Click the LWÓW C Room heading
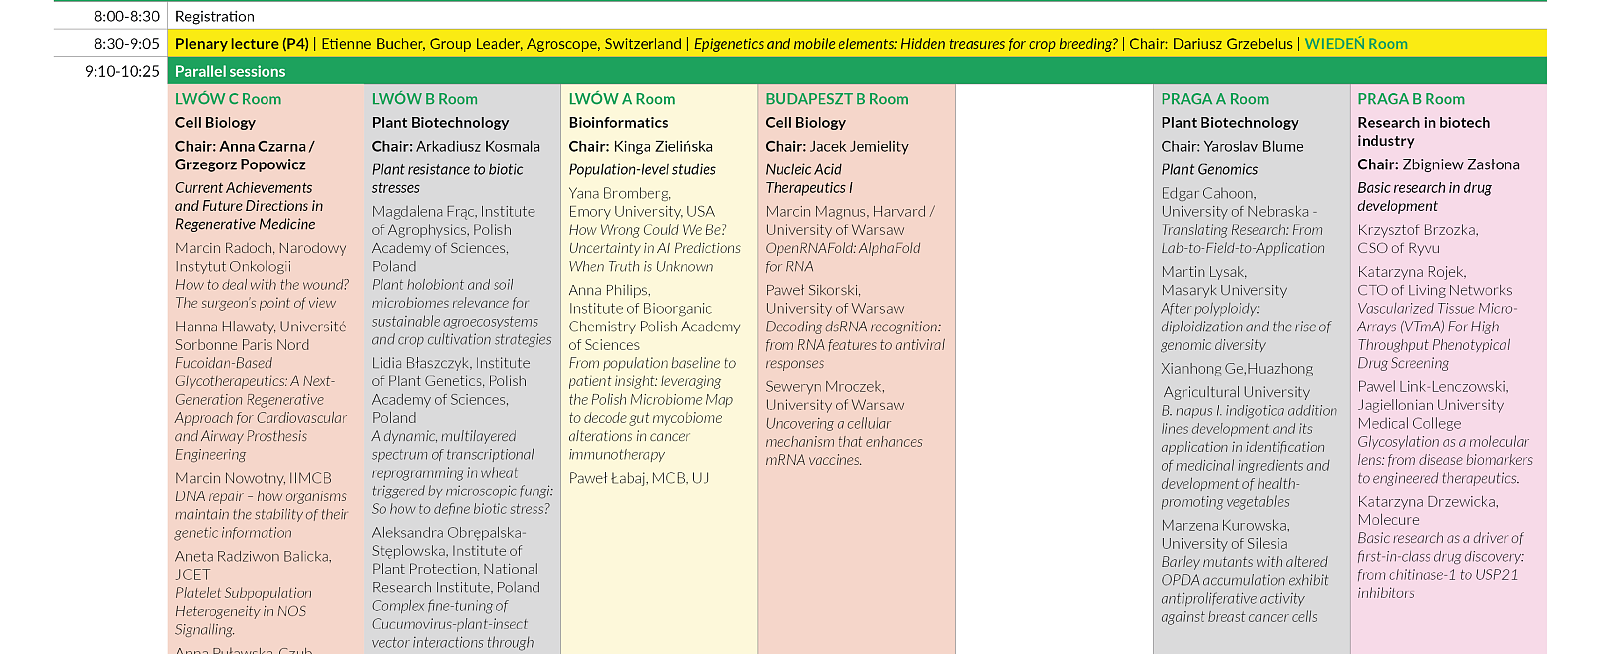This screenshot has width=1600, height=654. click(x=228, y=99)
